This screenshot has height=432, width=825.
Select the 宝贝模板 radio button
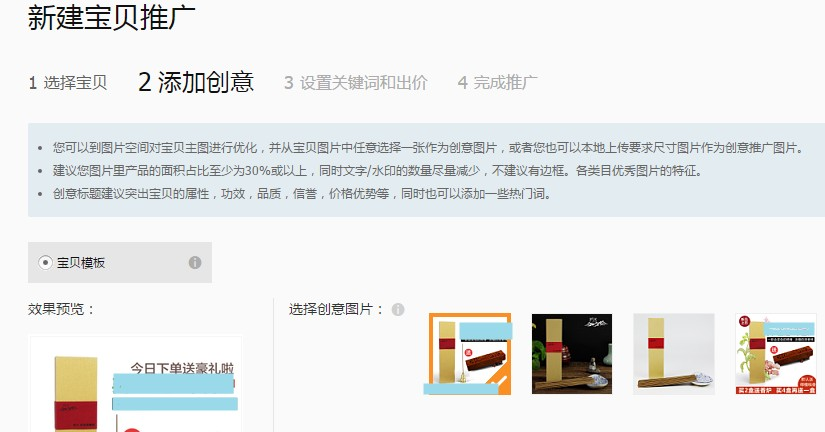click(x=45, y=262)
